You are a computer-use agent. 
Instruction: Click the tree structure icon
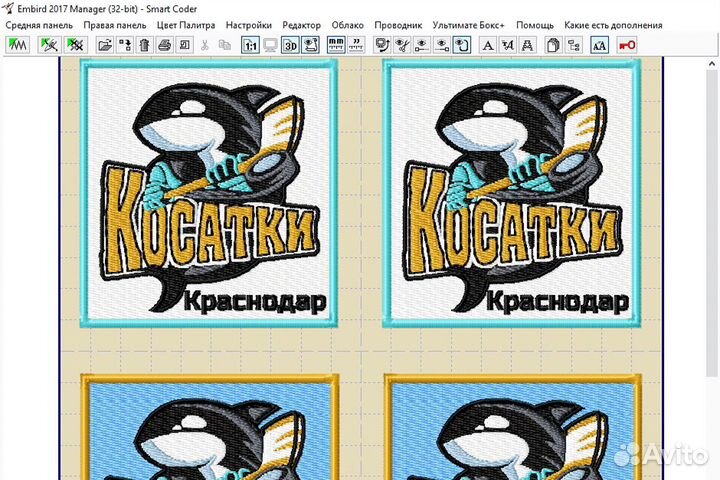coord(574,45)
